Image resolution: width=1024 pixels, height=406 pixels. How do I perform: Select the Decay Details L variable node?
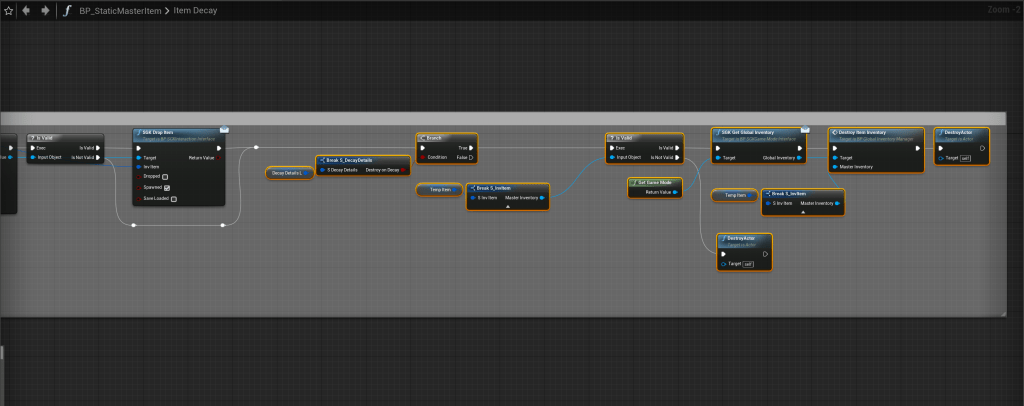289,173
